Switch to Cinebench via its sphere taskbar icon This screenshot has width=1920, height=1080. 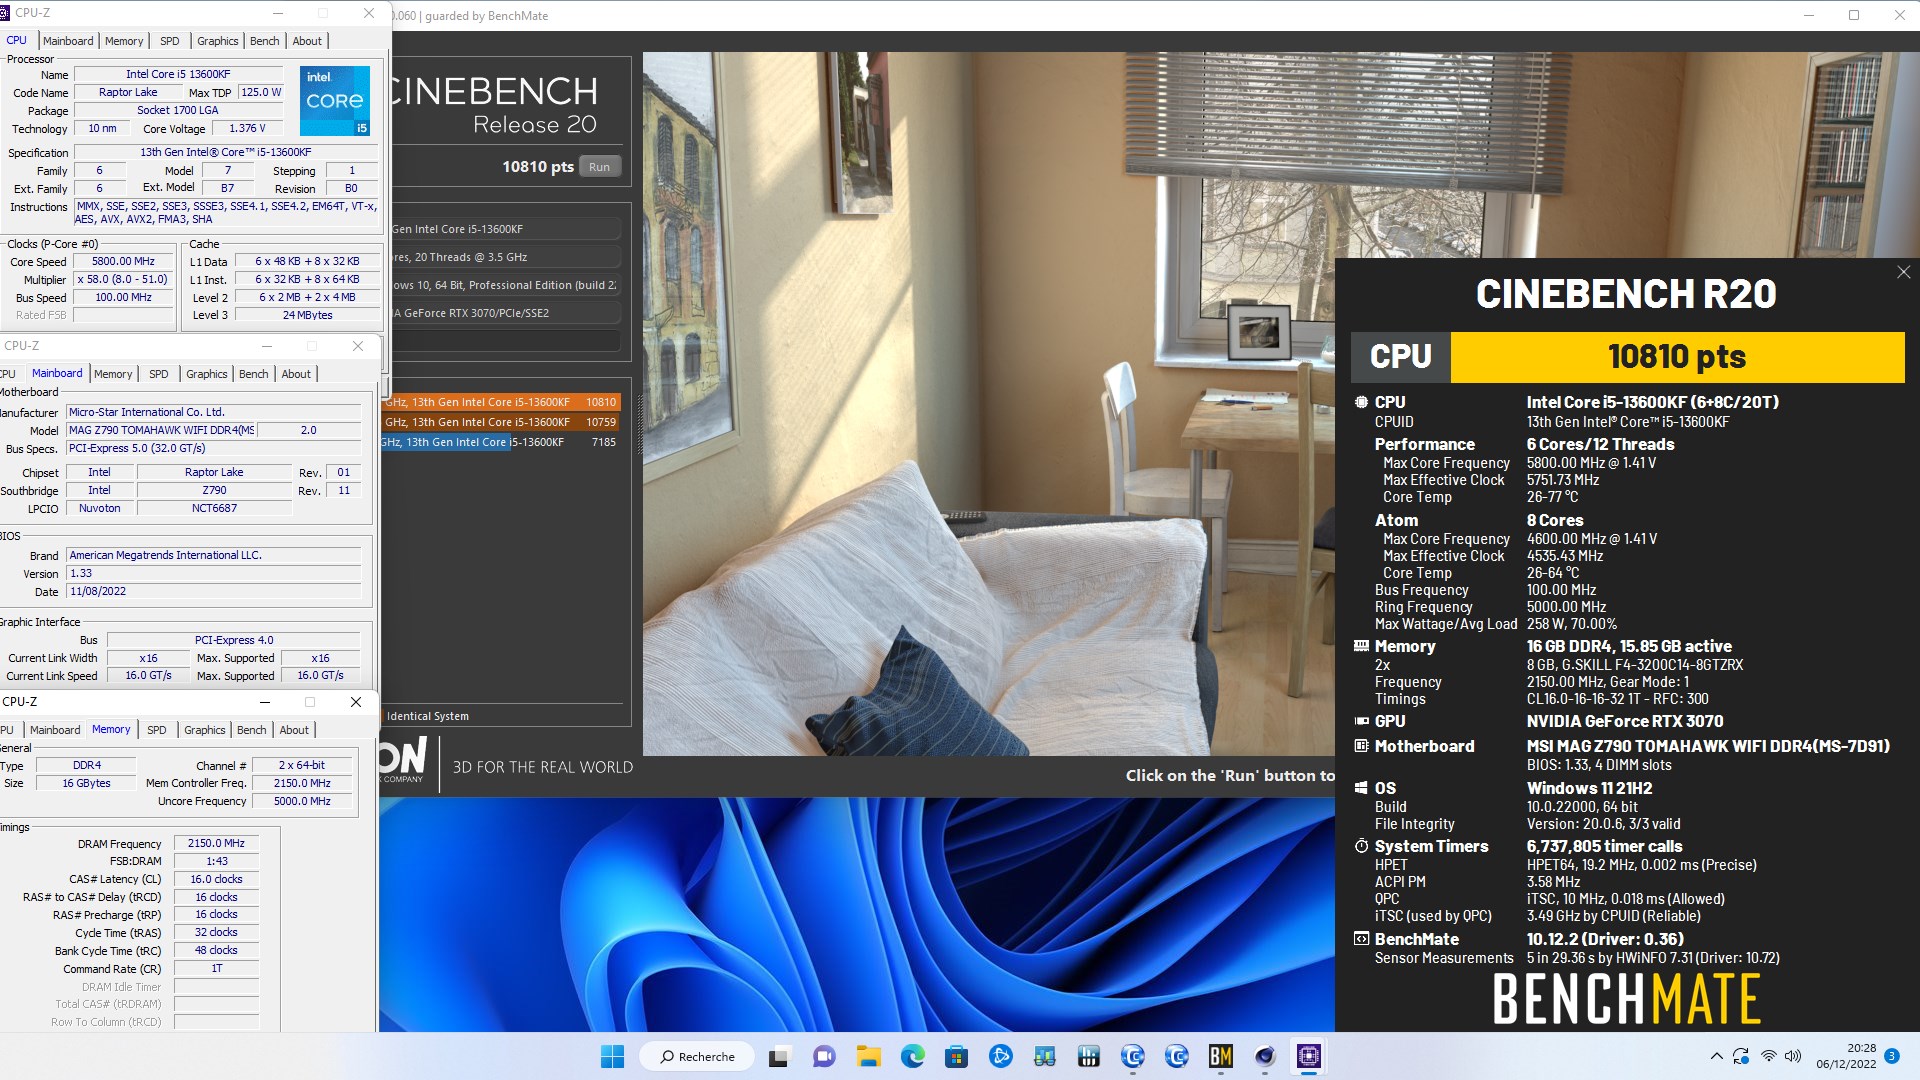1265,1056
